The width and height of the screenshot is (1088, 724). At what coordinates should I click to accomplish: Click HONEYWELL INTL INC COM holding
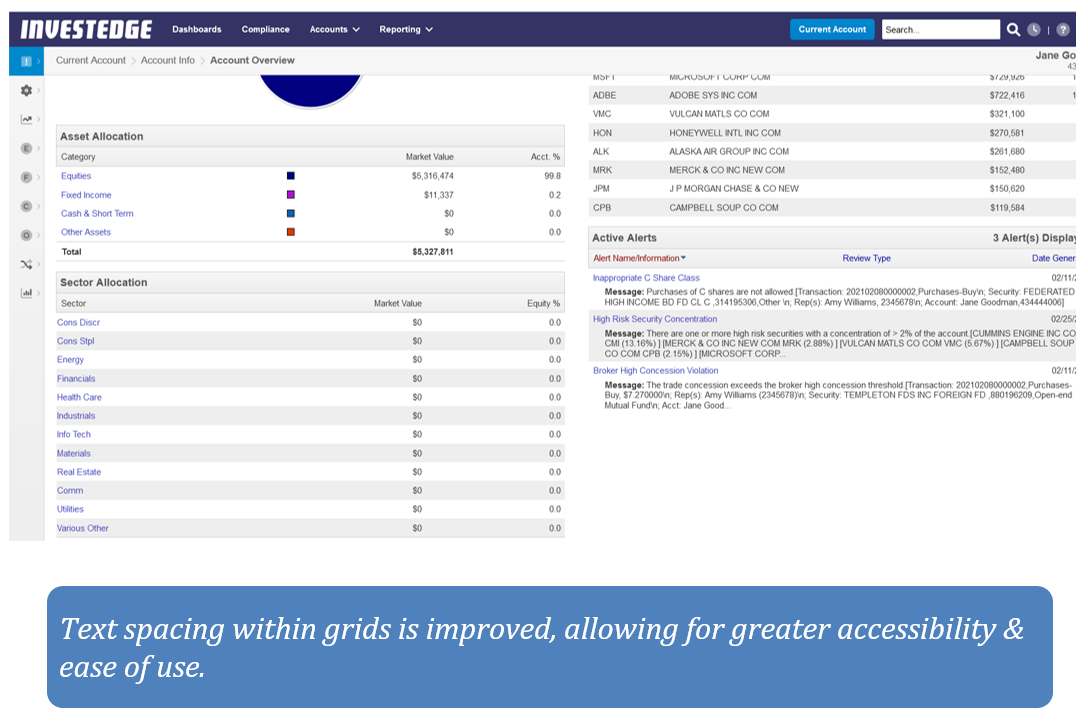tap(724, 133)
